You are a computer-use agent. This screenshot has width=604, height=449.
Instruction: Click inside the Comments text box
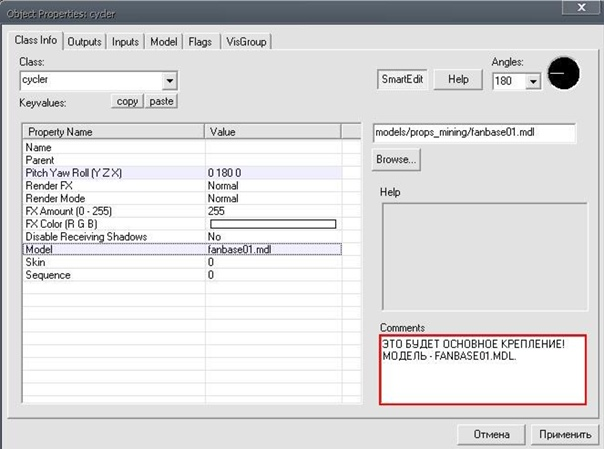click(483, 370)
